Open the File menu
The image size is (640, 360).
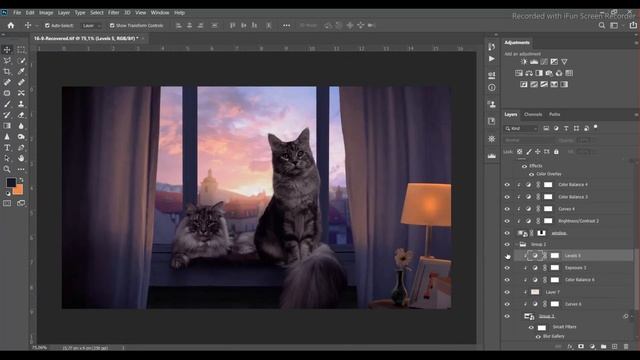(x=17, y=13)
